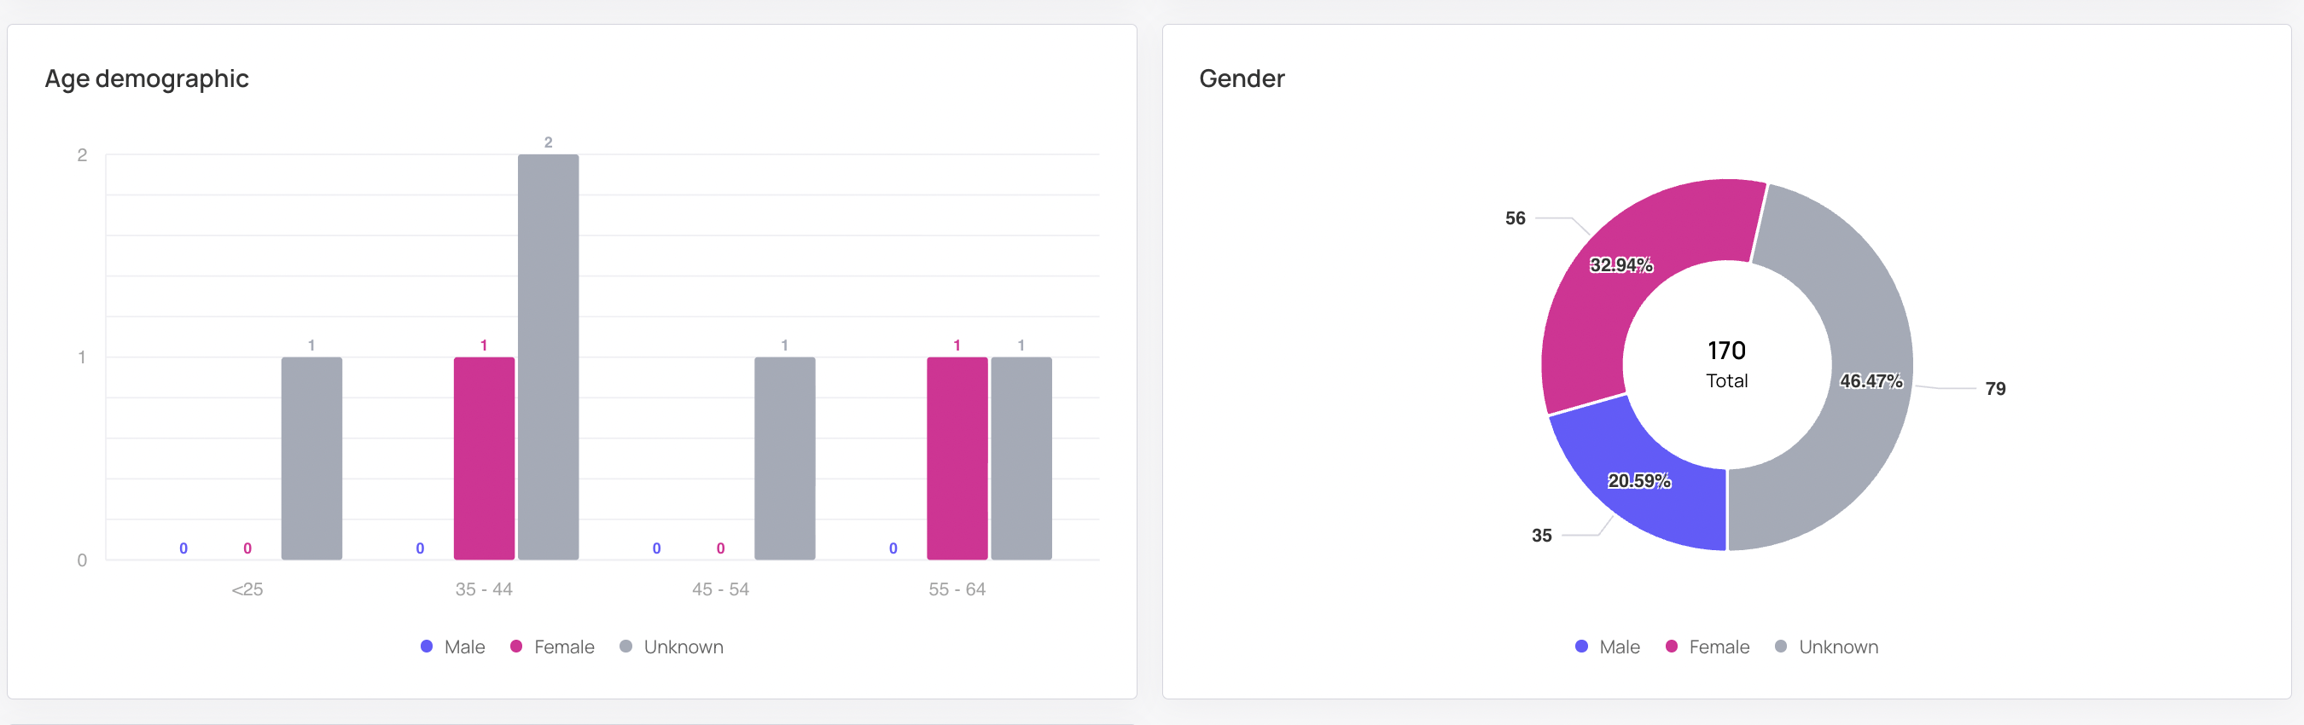Hide Female series in Age demographic legend

(553, 647)
